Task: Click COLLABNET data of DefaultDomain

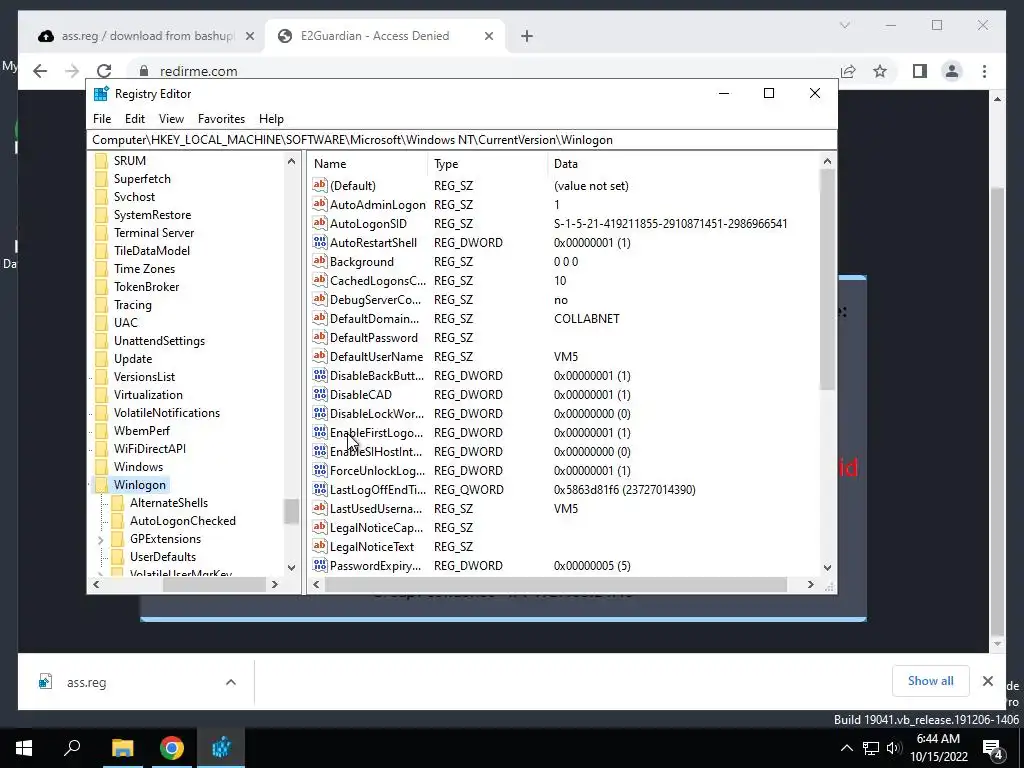Action: [586, 319]
